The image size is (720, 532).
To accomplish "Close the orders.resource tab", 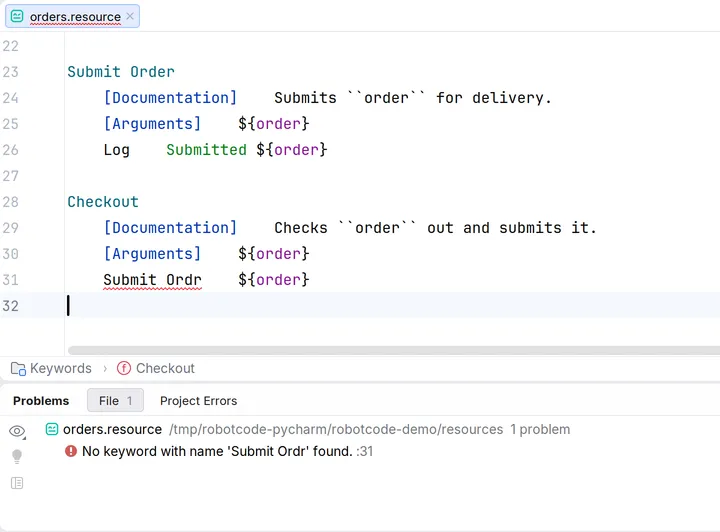I will [x=130, y=16].
